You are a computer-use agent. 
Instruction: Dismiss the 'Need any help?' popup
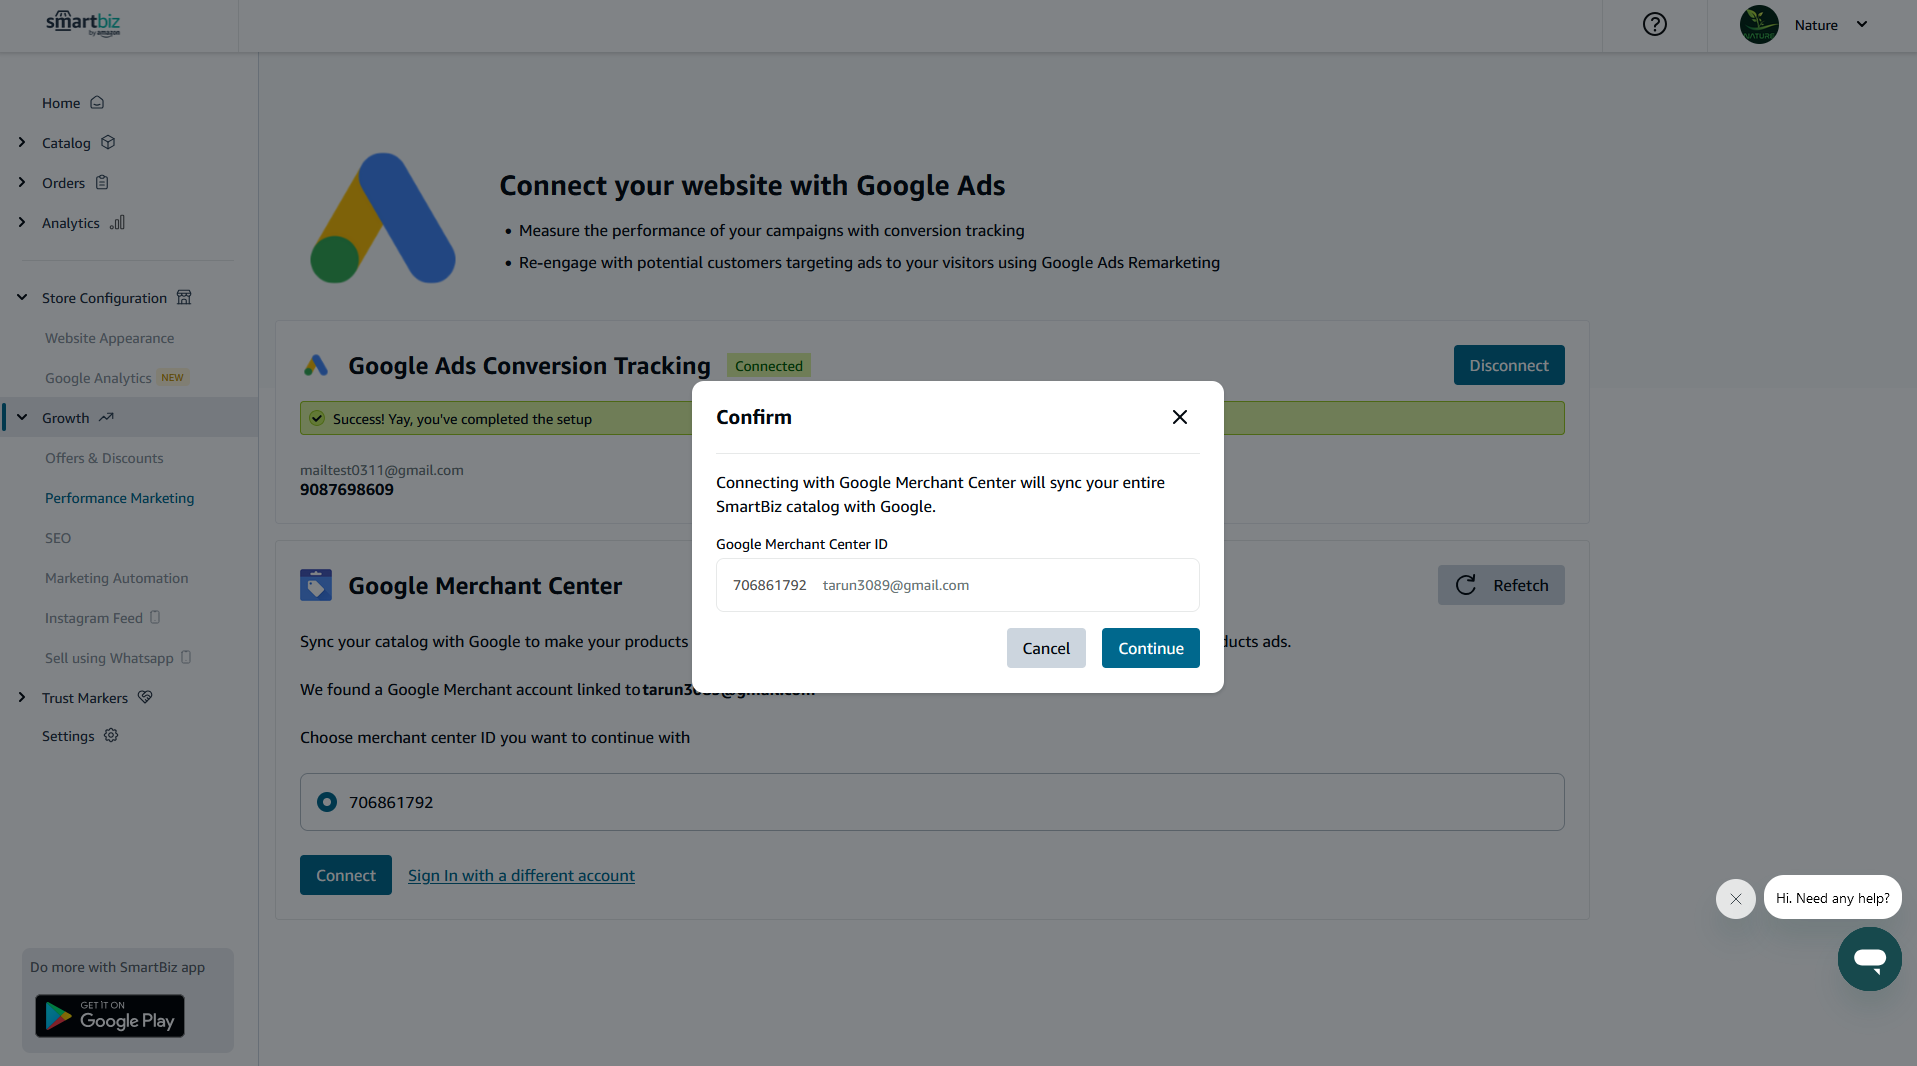(x=1736, y=899)
